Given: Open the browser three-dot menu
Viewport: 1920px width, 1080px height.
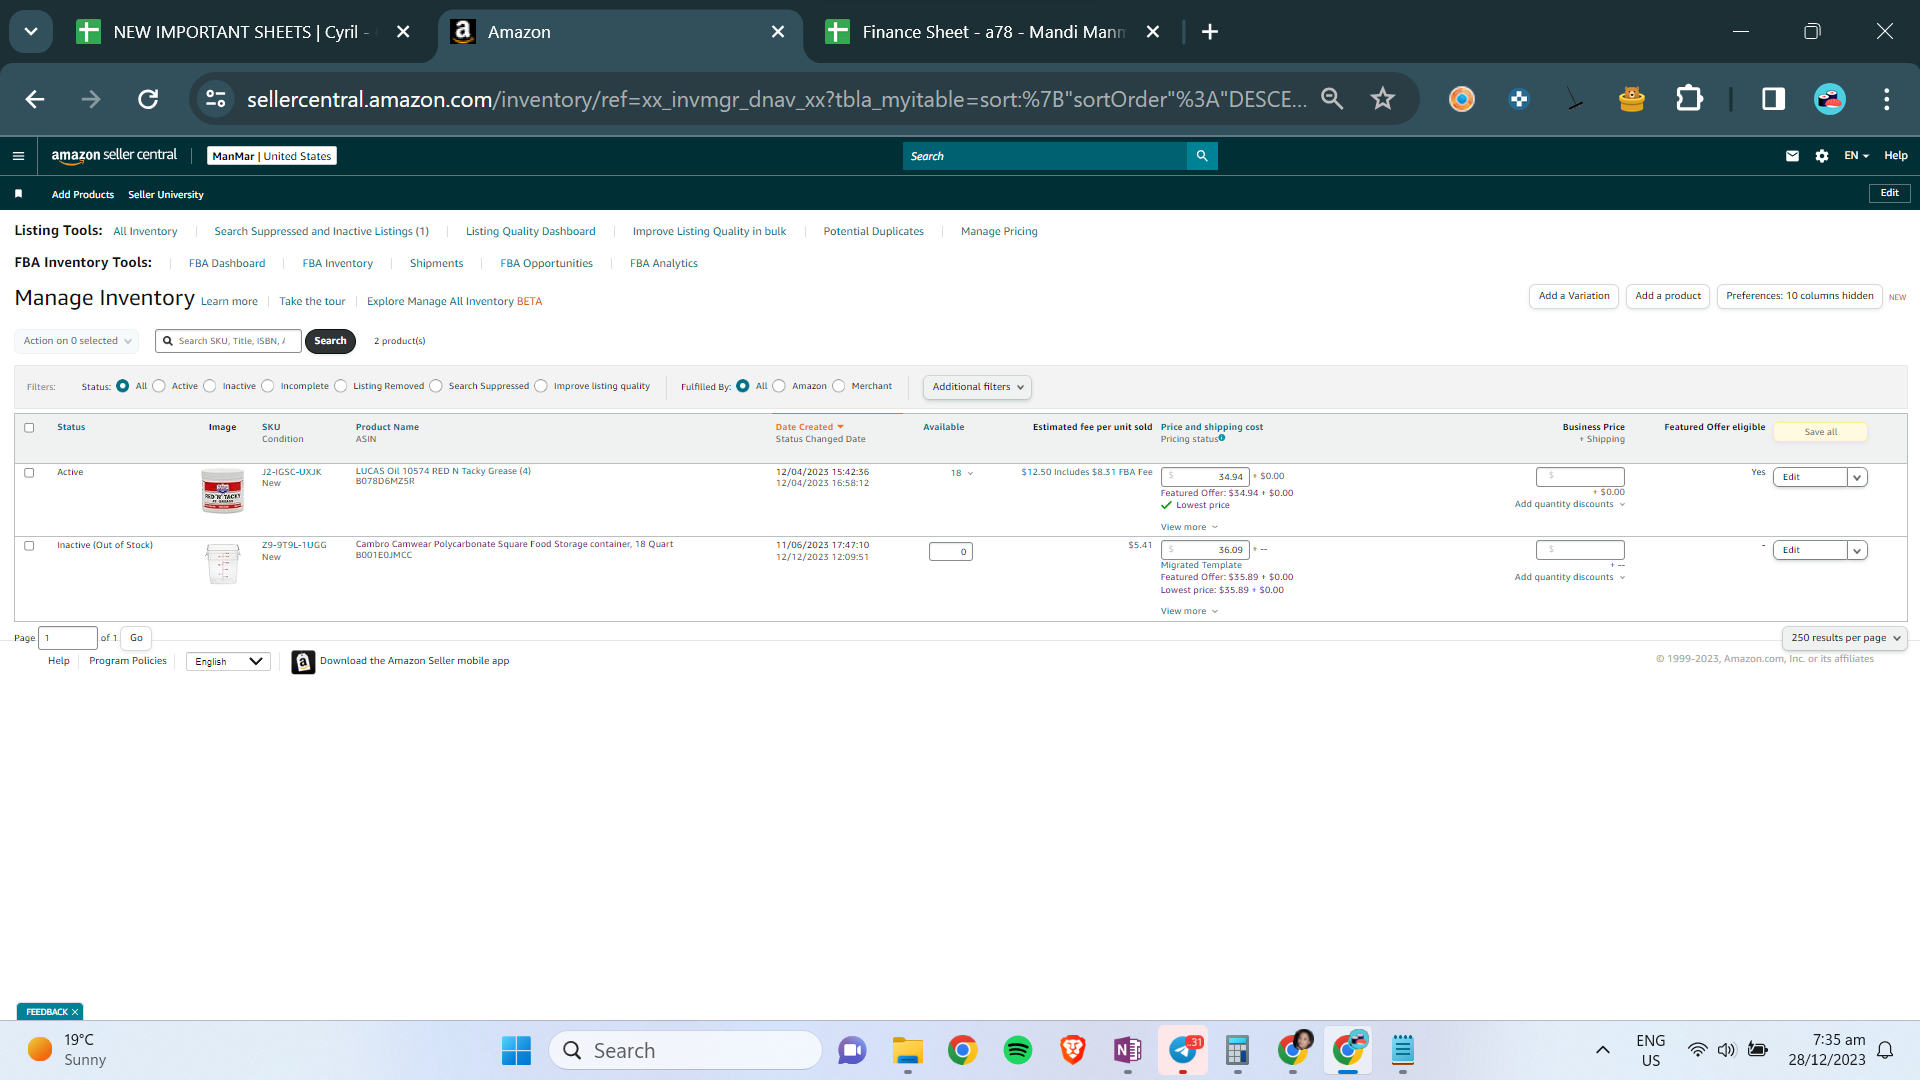Looking at the screenshot, I should click(x=1887, y=99).
